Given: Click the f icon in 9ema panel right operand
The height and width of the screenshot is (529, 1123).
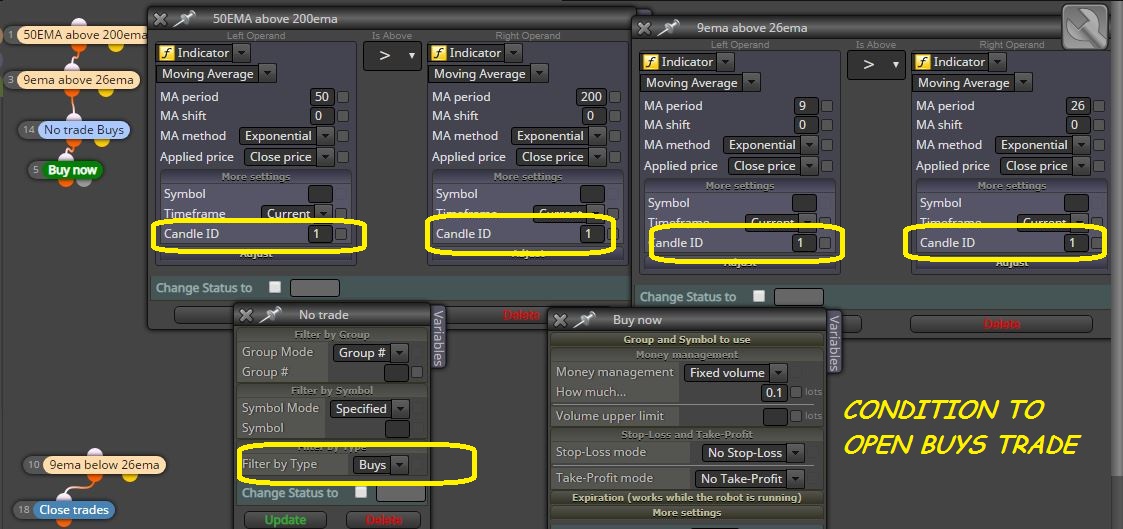Looking at the screenshot, I should [x=922, y=62].
